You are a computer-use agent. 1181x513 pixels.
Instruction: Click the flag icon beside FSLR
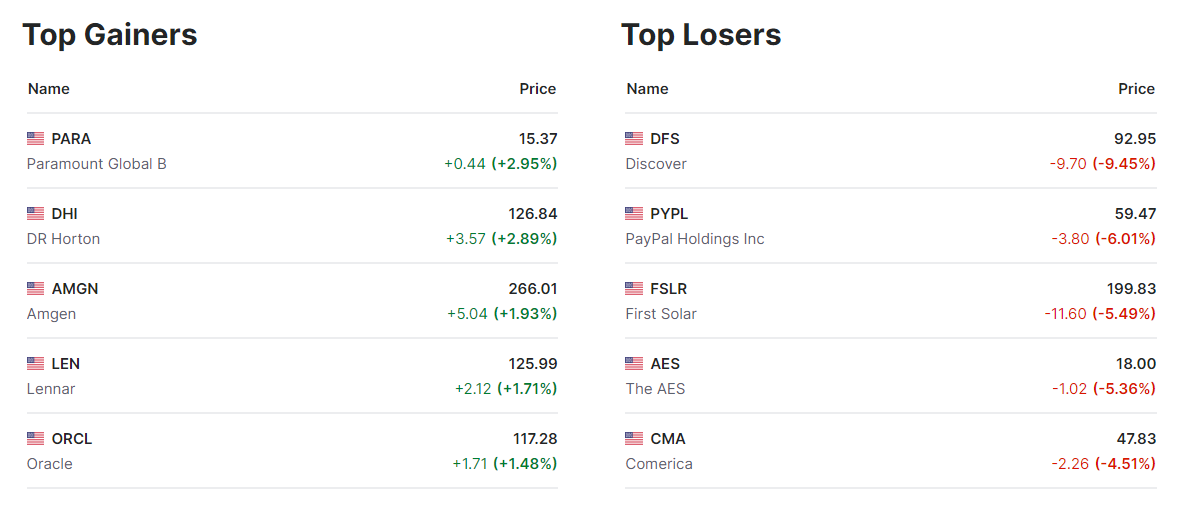point(634,289)
